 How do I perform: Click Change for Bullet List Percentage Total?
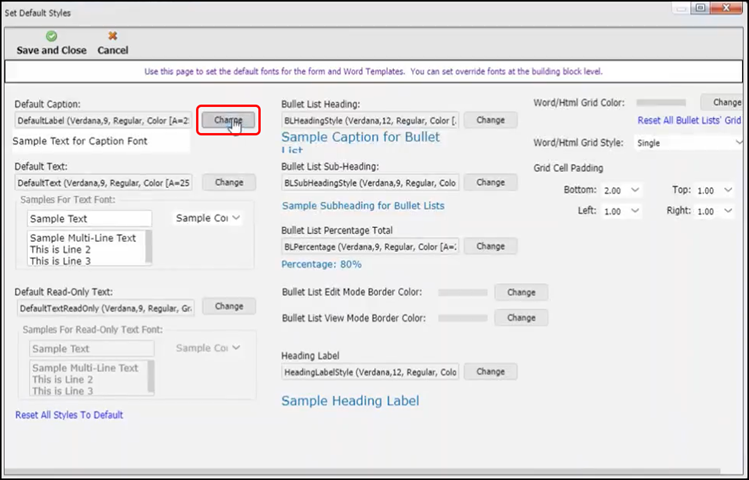pyautogui.click(x=490, y=246)
